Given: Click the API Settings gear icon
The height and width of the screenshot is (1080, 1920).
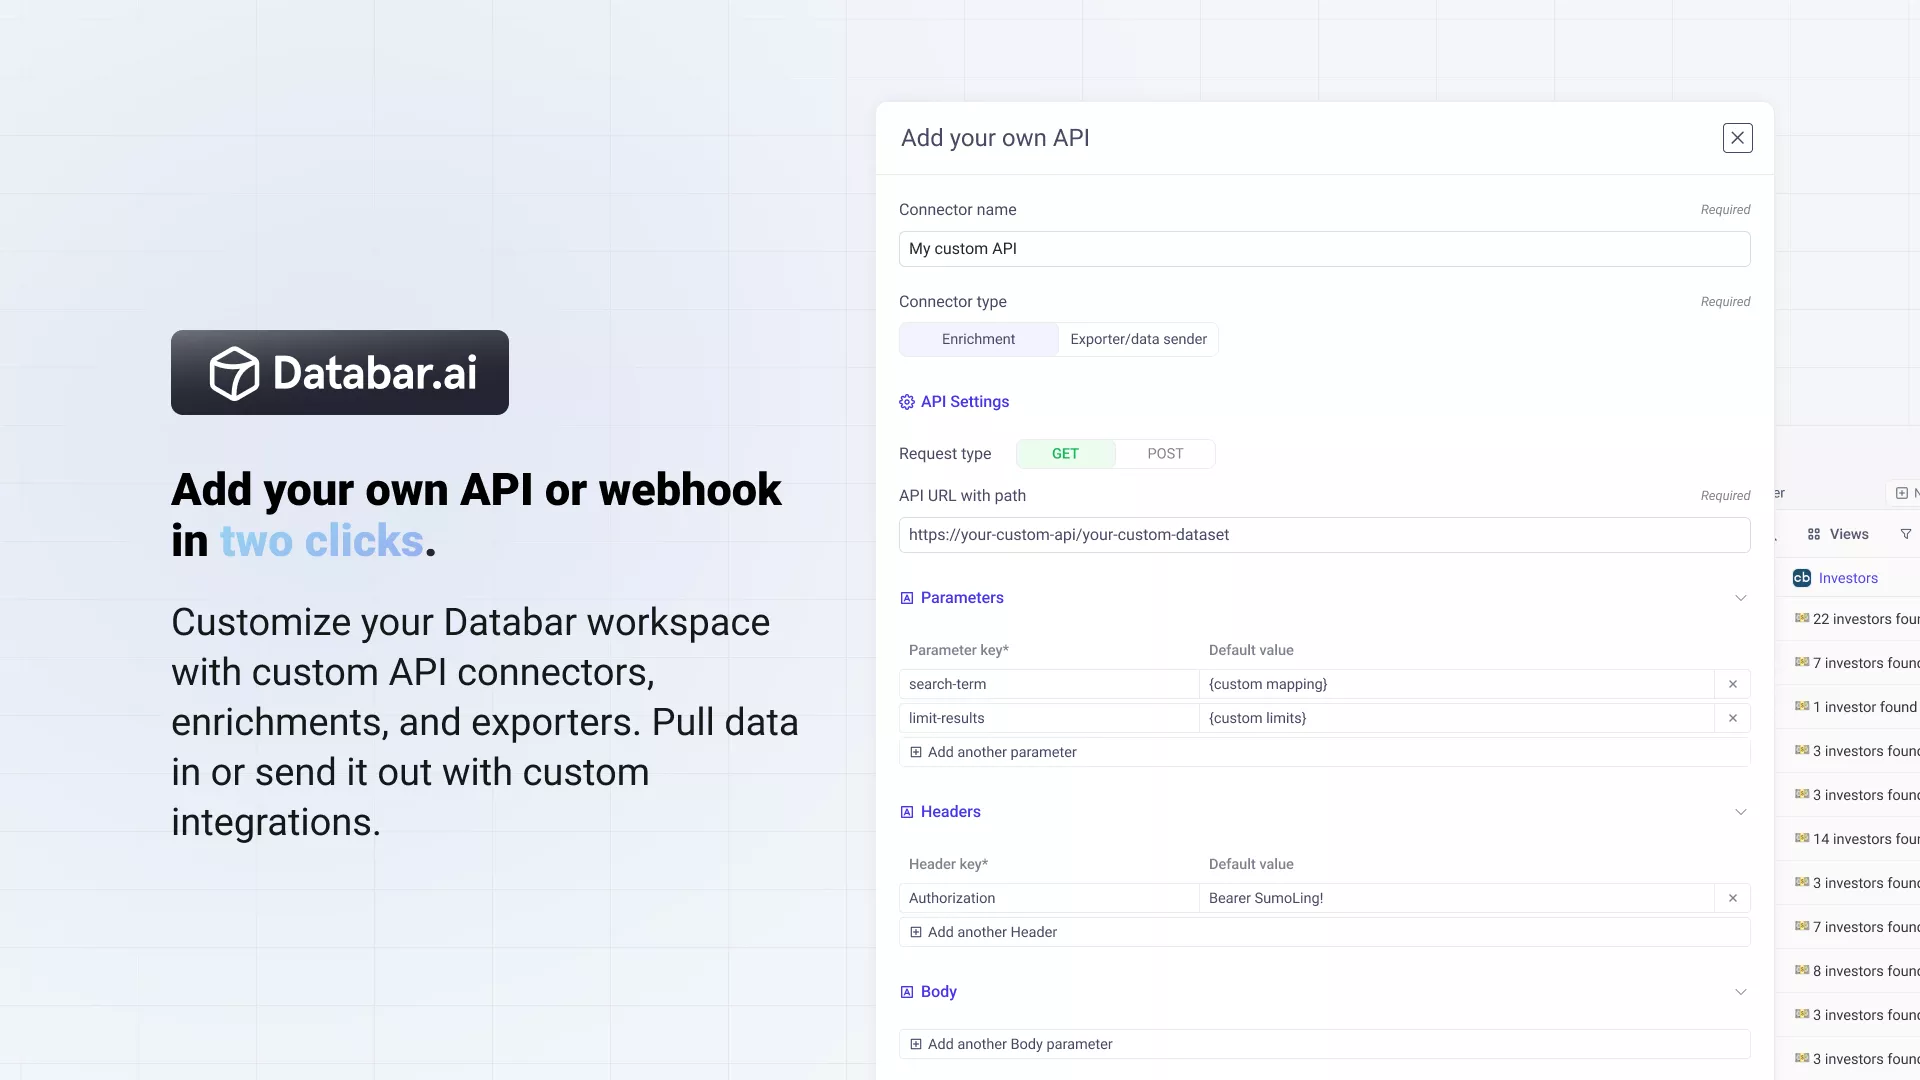Looking at the screenshot, I should coord(906,402).
